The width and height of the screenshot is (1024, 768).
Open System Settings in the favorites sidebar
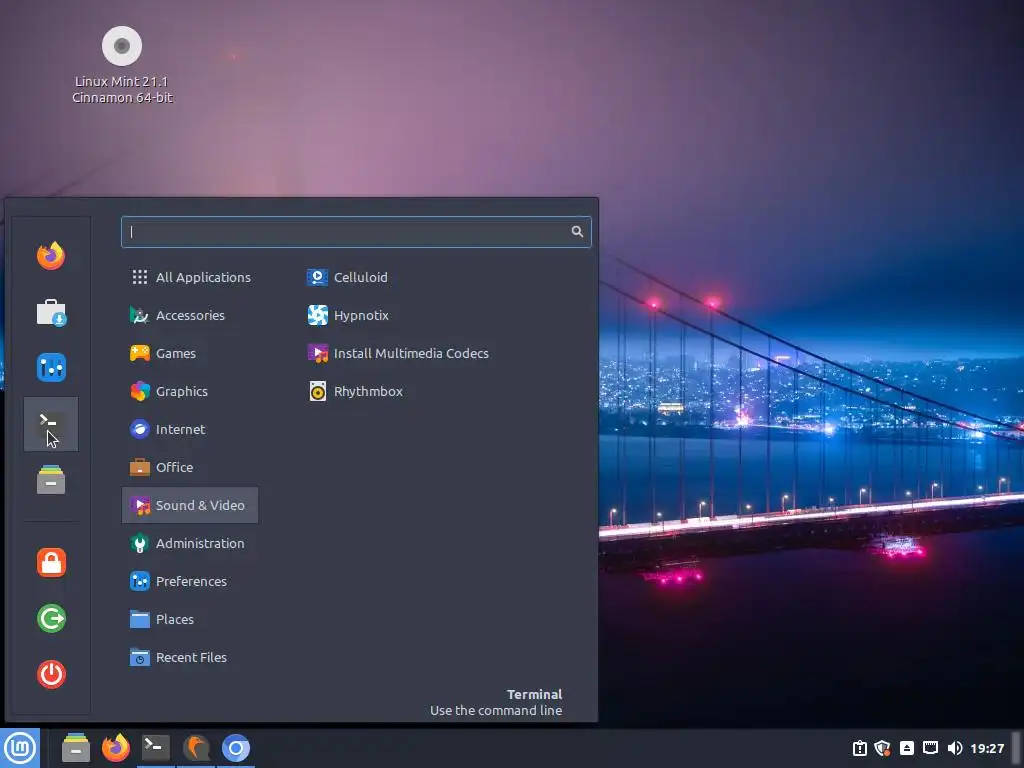[51, 368]
